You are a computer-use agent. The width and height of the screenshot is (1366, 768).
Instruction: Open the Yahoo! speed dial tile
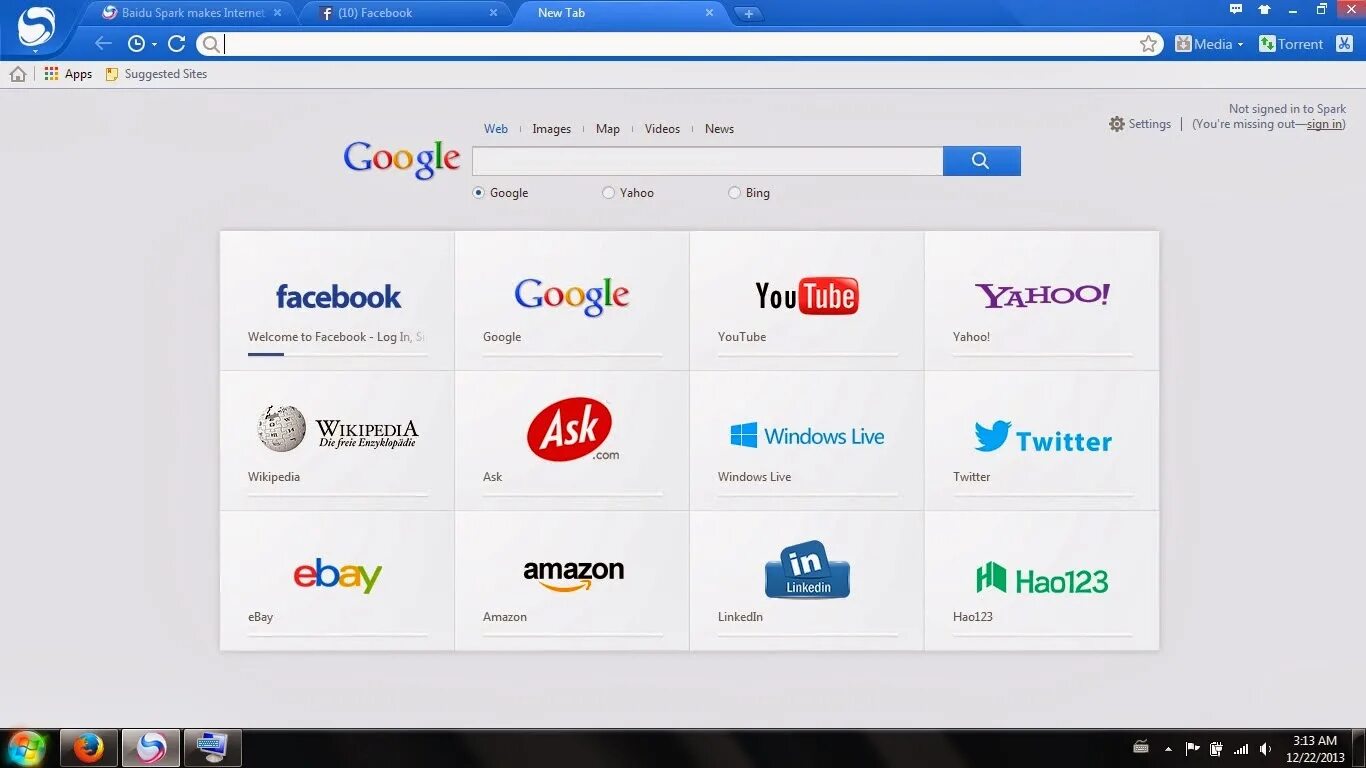click(x=1042, y=301)
